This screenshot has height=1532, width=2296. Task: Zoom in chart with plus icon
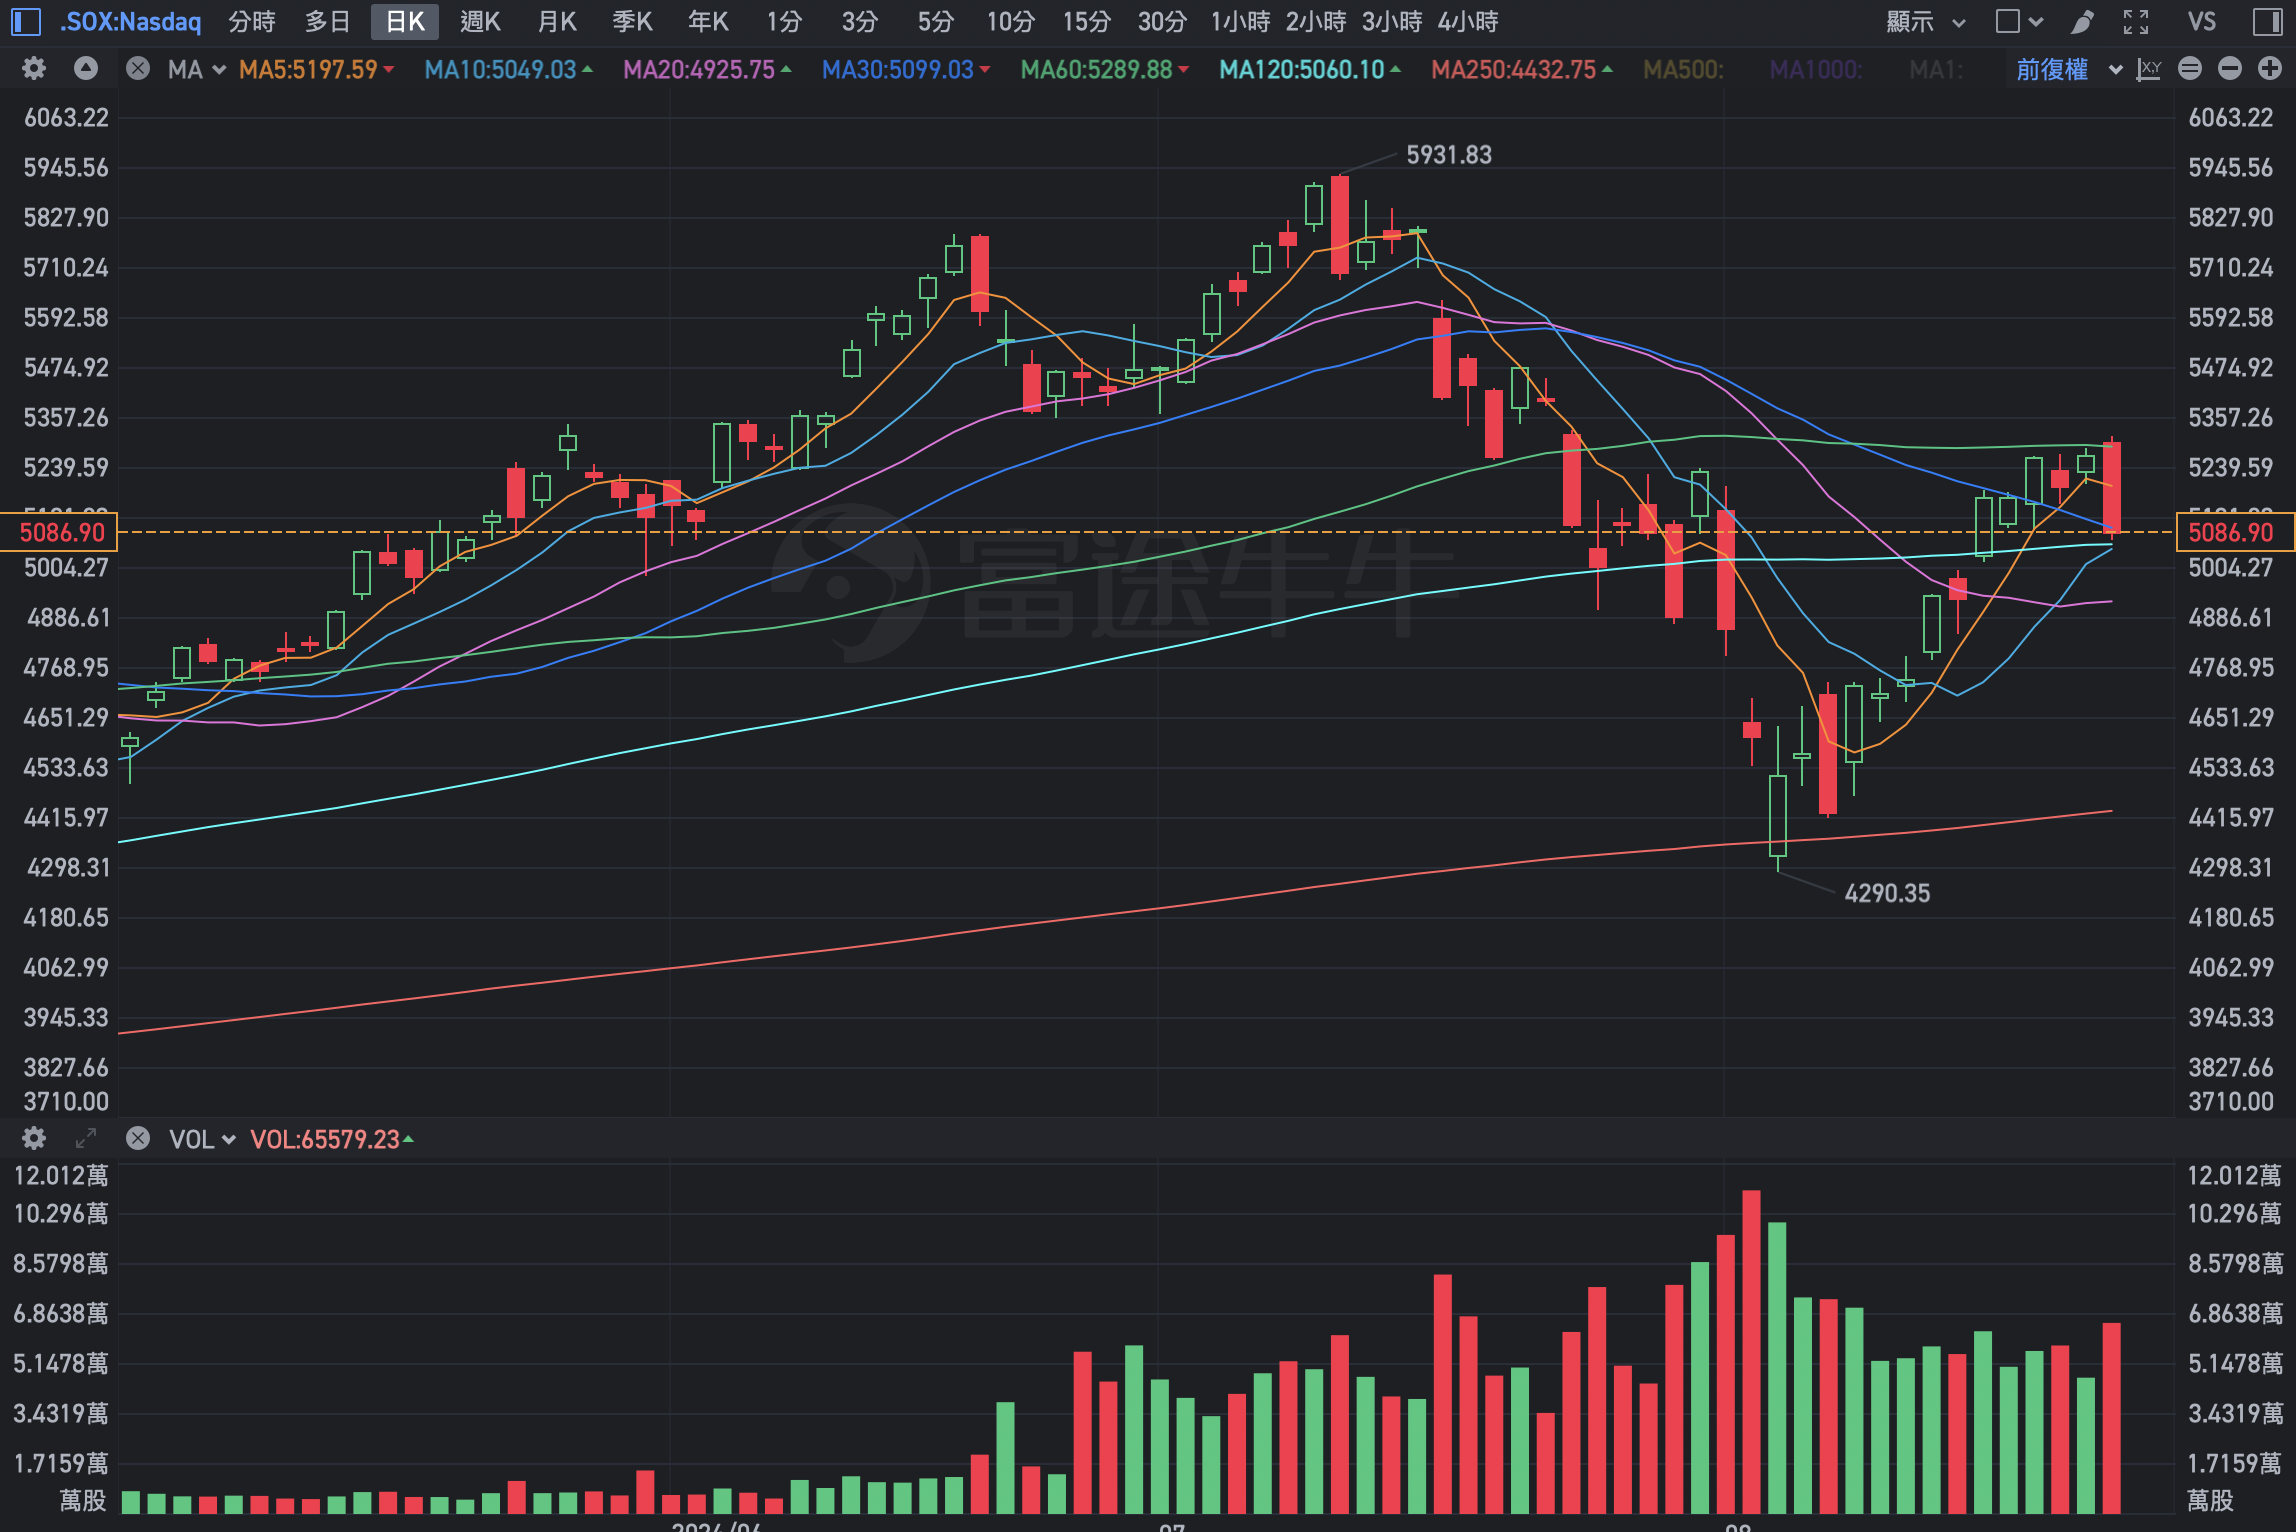click(x=2270, y=69)
